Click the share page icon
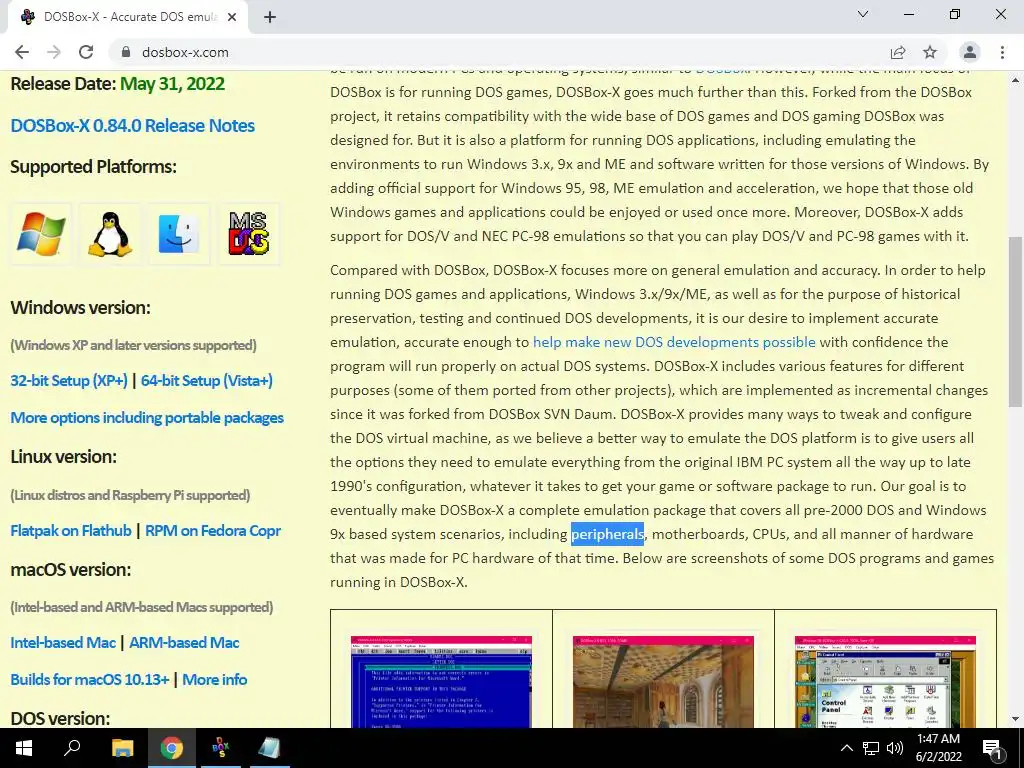Screen dimensions: 1024x768 (898, 52)
